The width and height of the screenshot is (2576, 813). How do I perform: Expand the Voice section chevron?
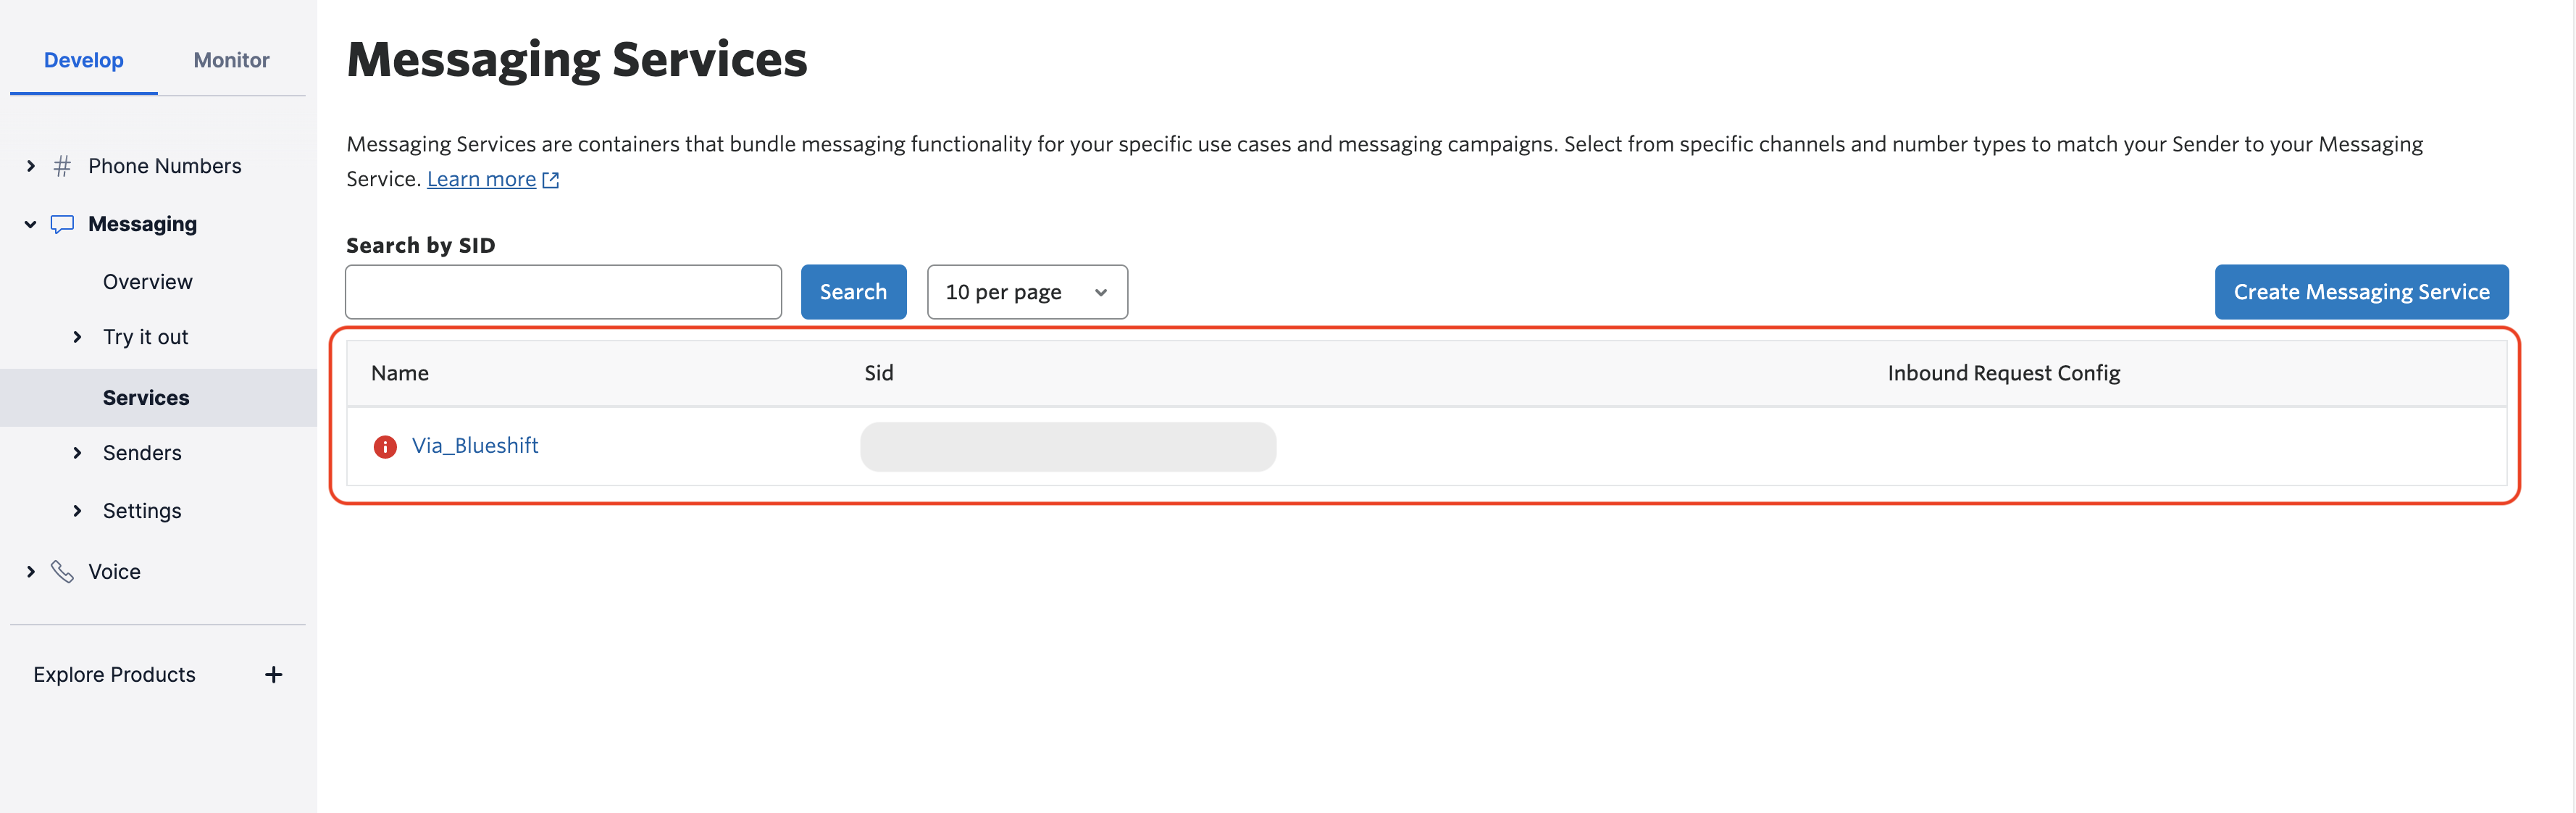click(31, 572)
